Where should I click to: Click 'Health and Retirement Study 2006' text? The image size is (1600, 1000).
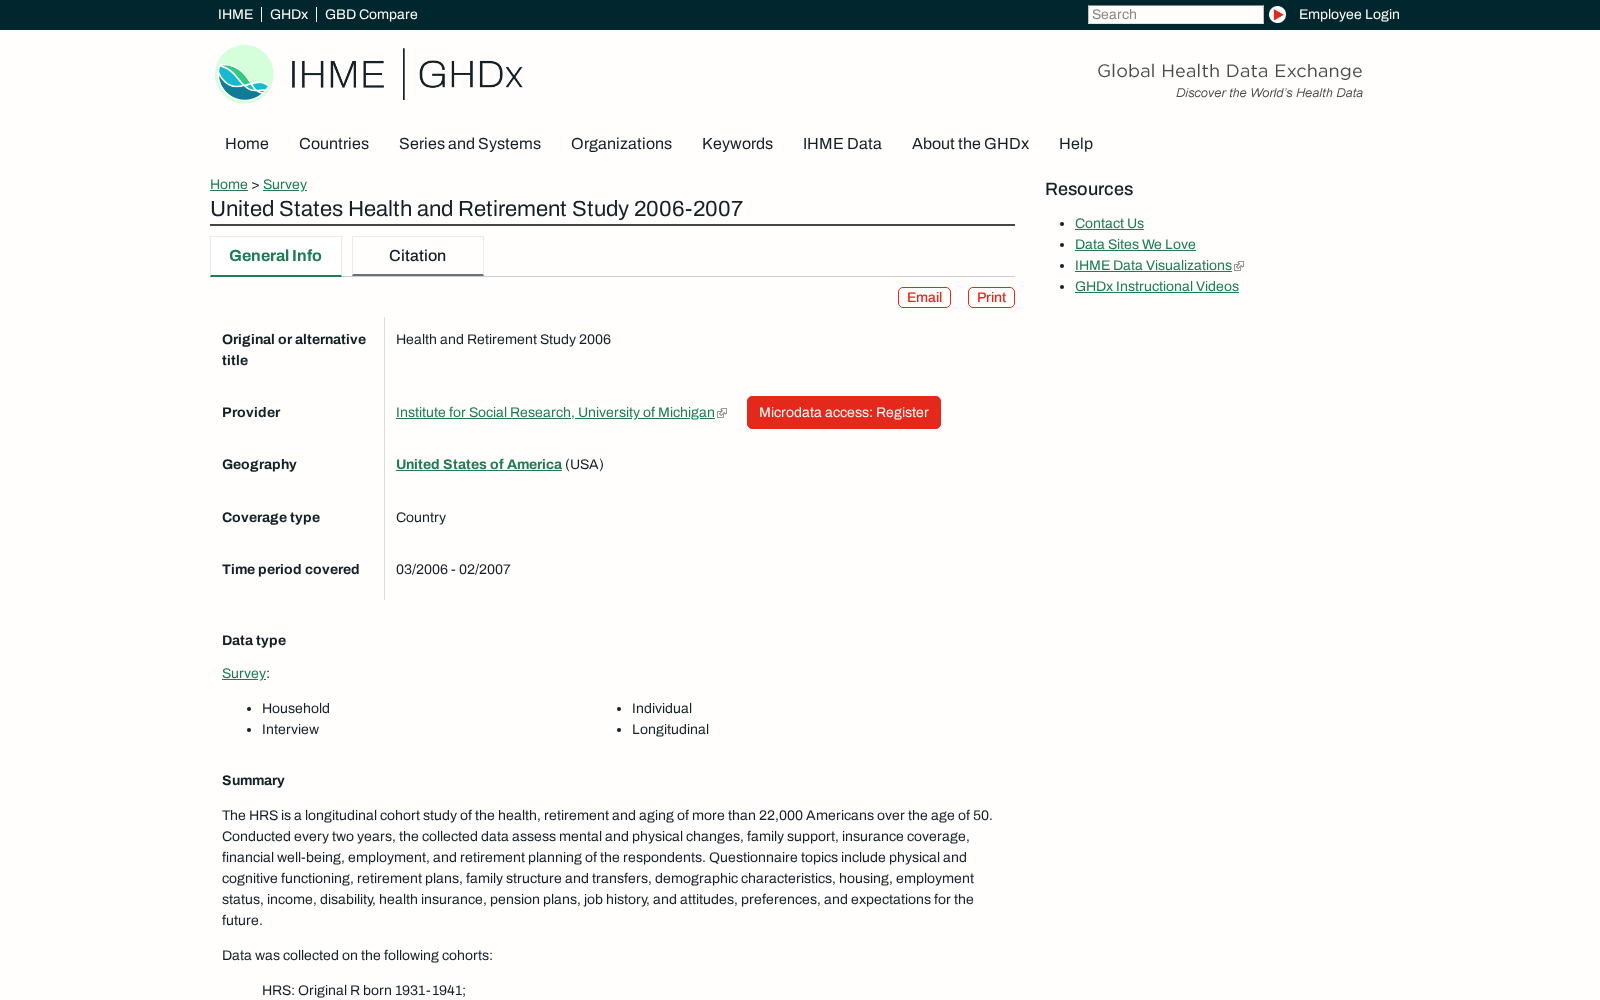point(503,339)
